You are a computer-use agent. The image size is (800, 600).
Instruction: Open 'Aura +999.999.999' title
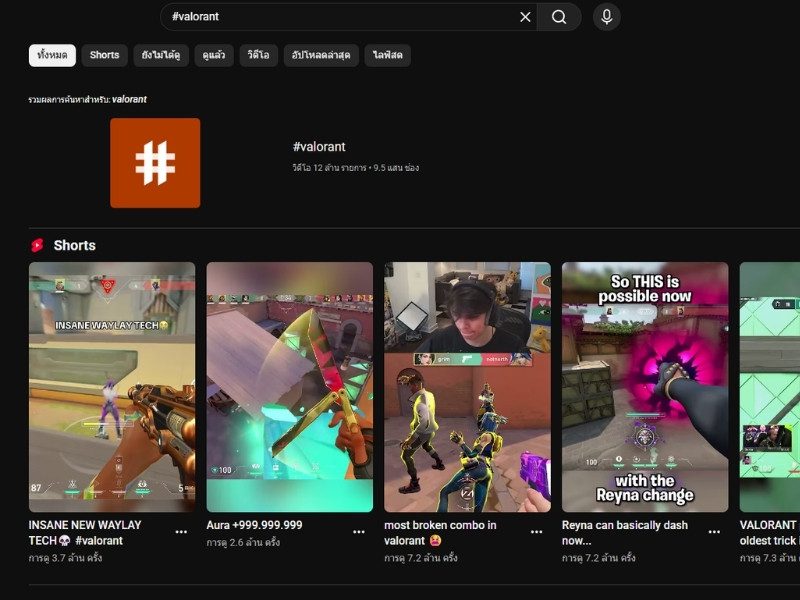tap(255, 525)
